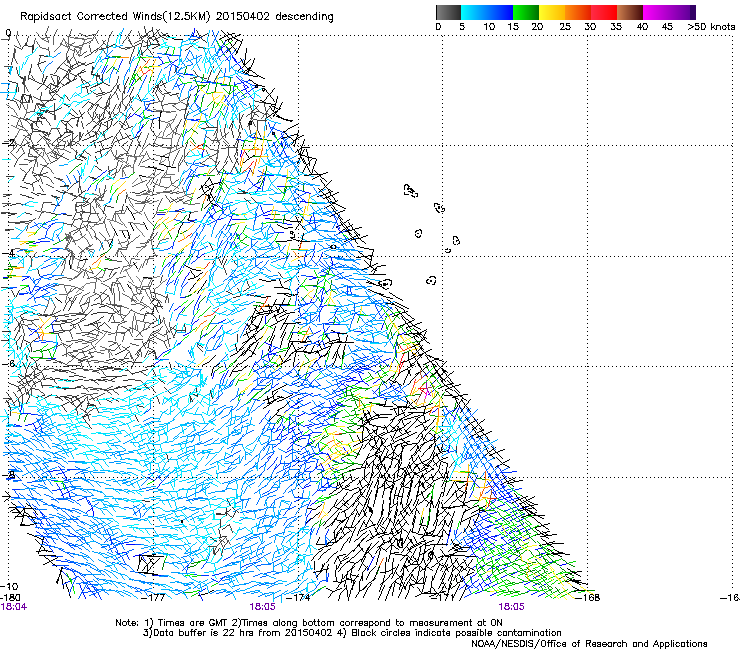Pick the orange 25–30 knots legend segment

578,12
